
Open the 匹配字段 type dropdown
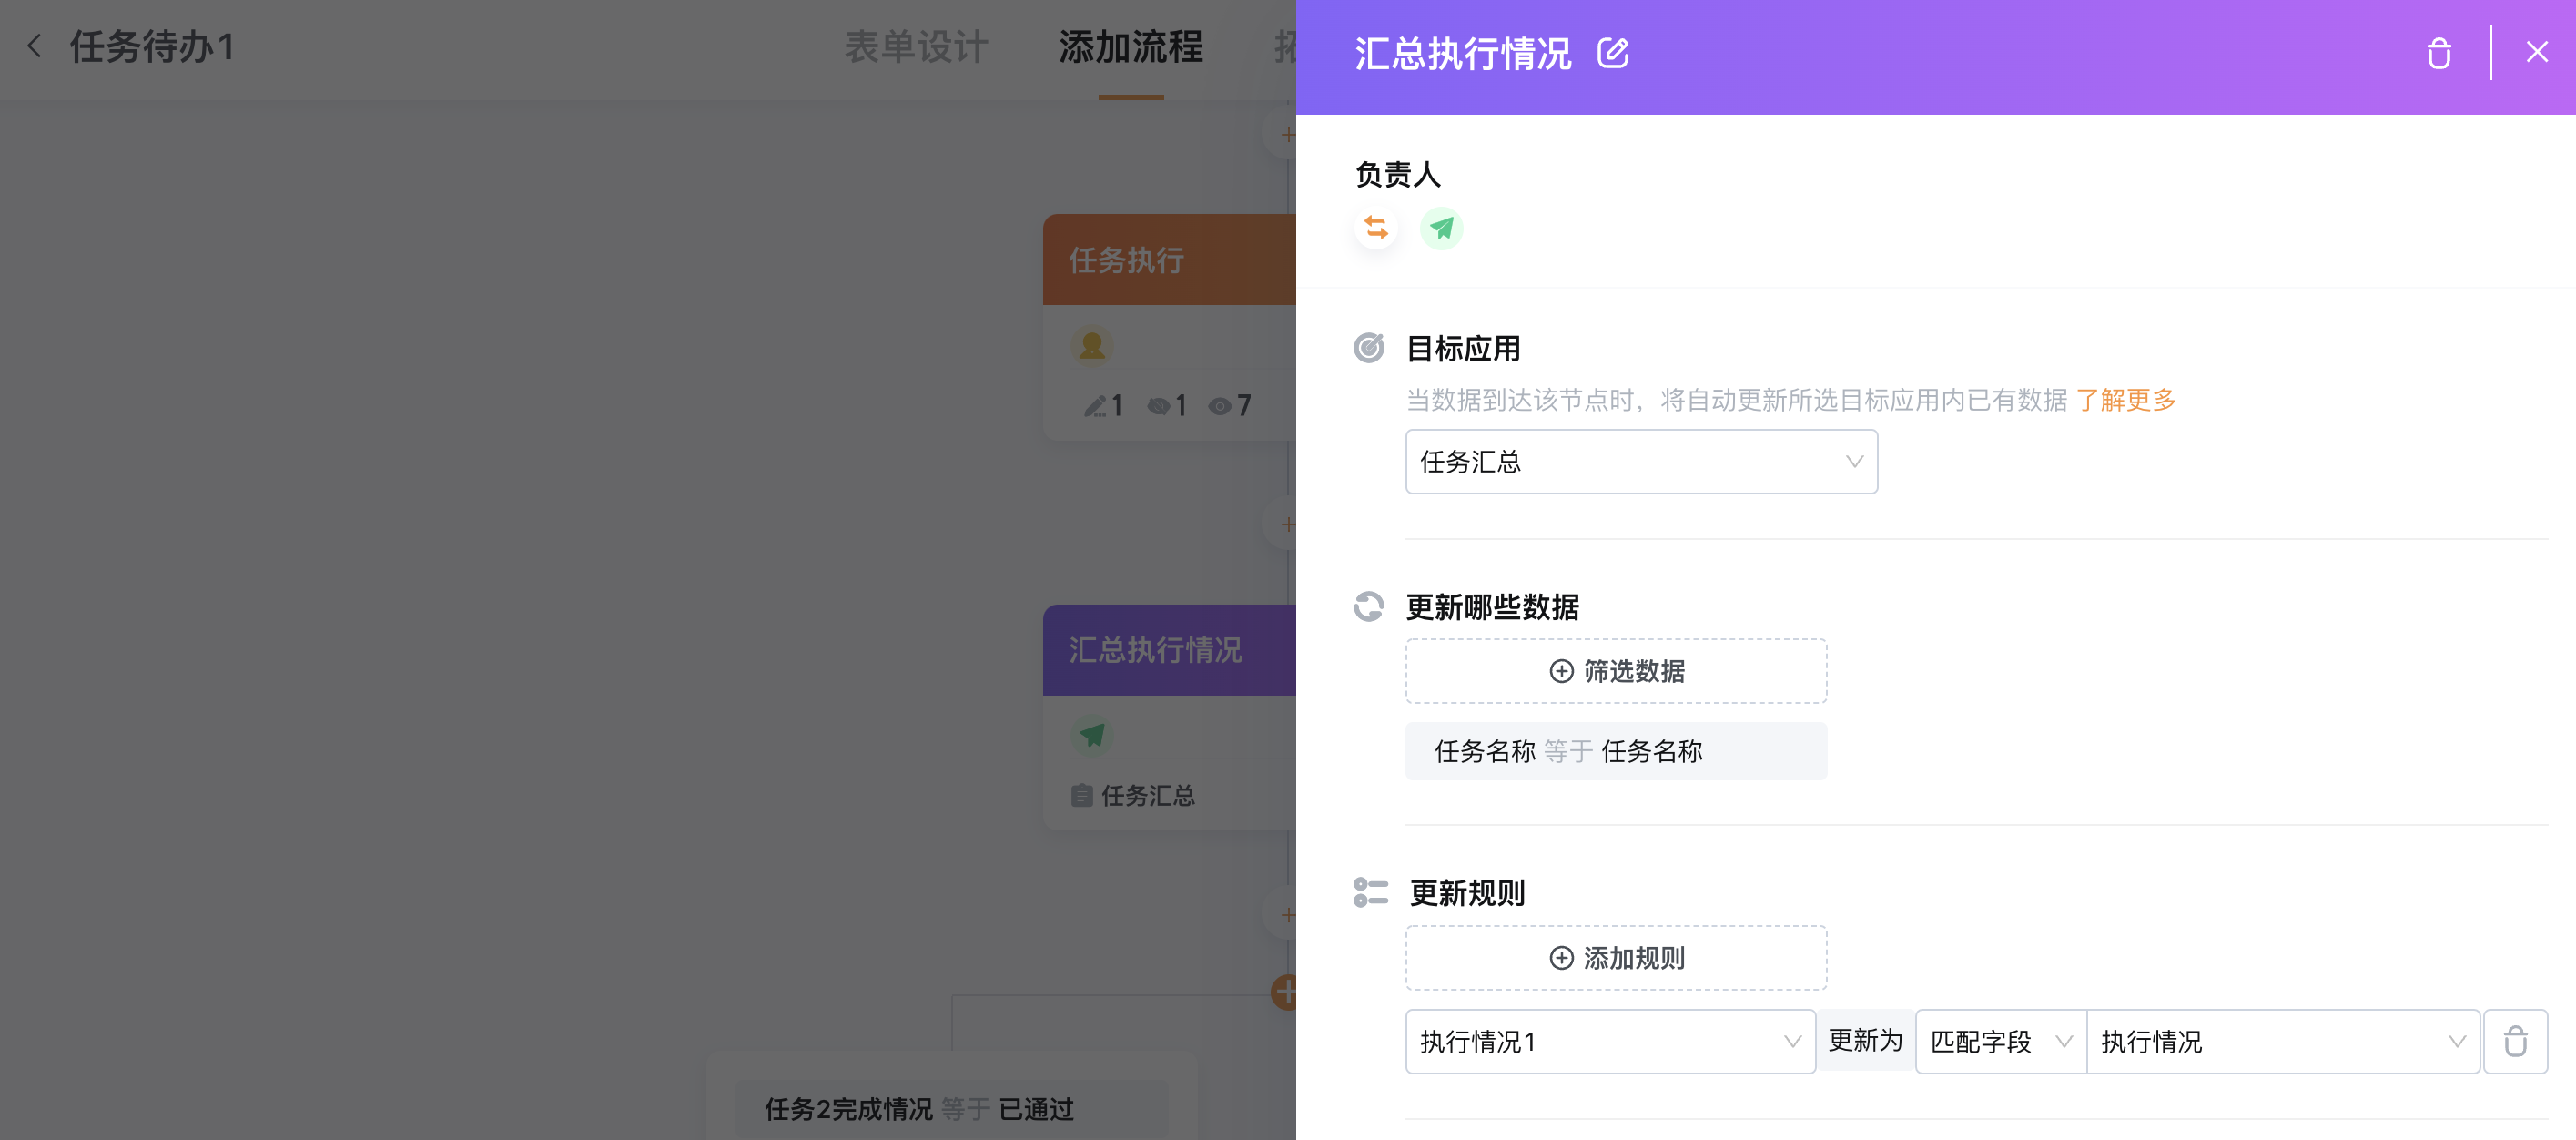pyautogui.click(x=2001, y=1042)
